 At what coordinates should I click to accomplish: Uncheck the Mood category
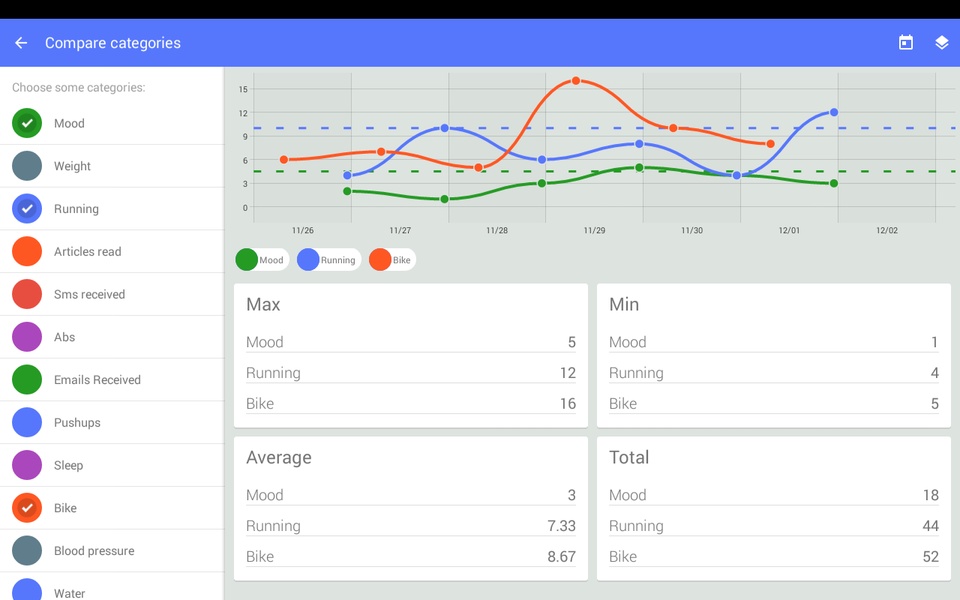coord(27,123)
